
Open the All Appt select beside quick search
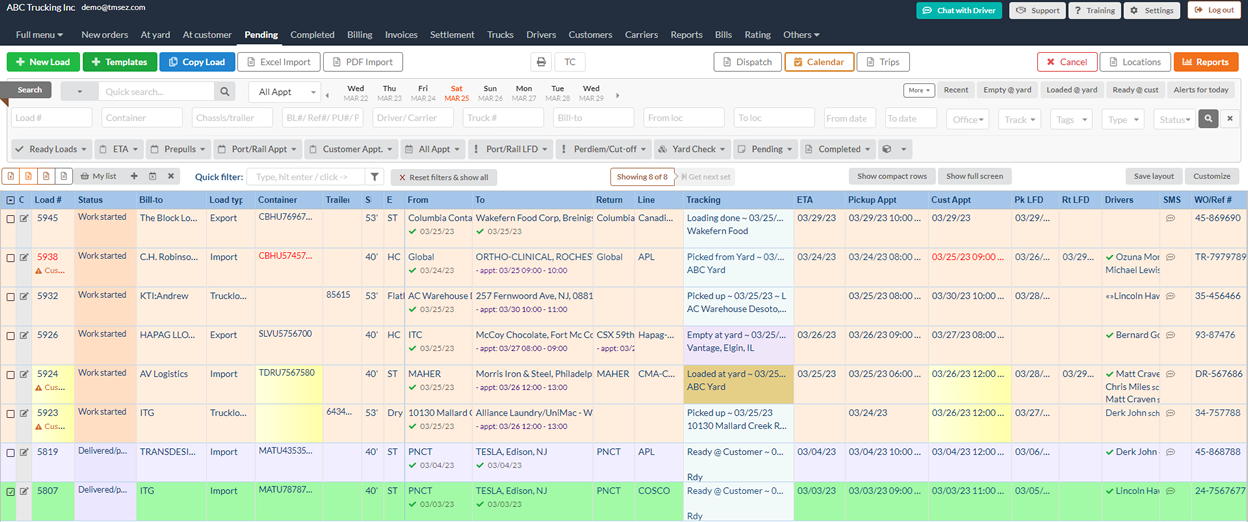284,92
